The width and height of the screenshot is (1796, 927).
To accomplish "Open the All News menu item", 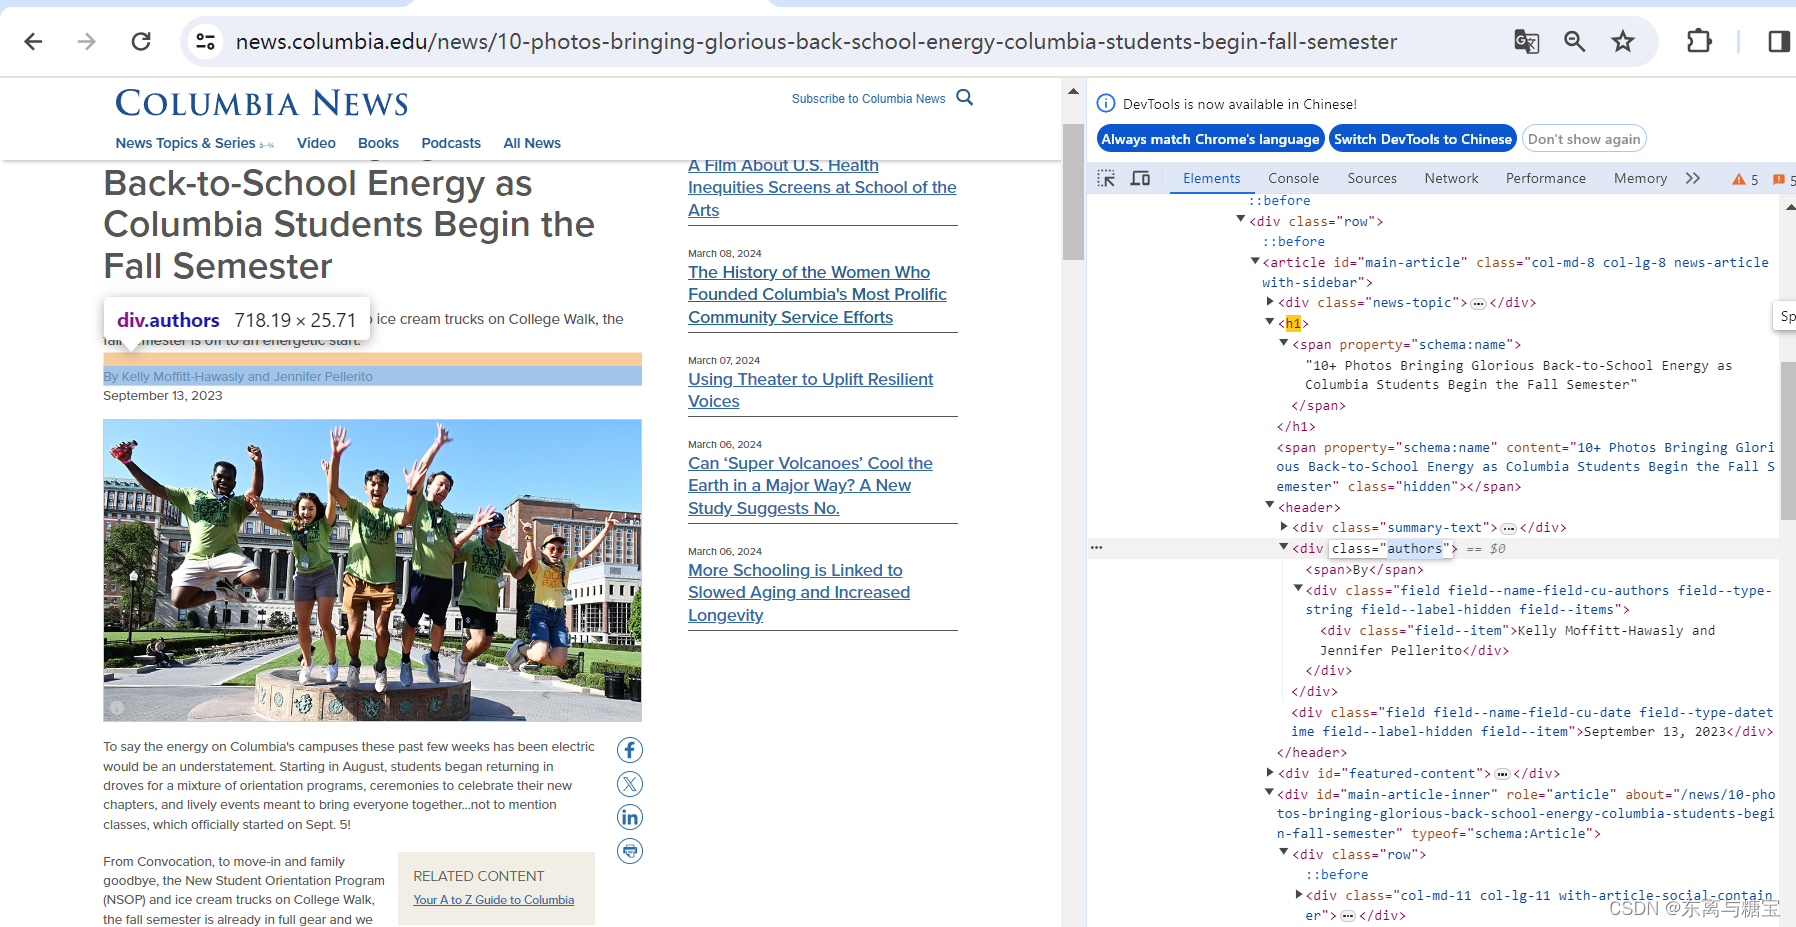I will (532, 143).
